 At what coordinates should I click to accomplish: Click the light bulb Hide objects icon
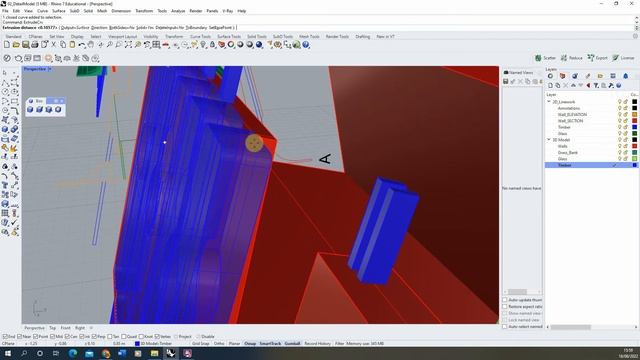[203, 45]
